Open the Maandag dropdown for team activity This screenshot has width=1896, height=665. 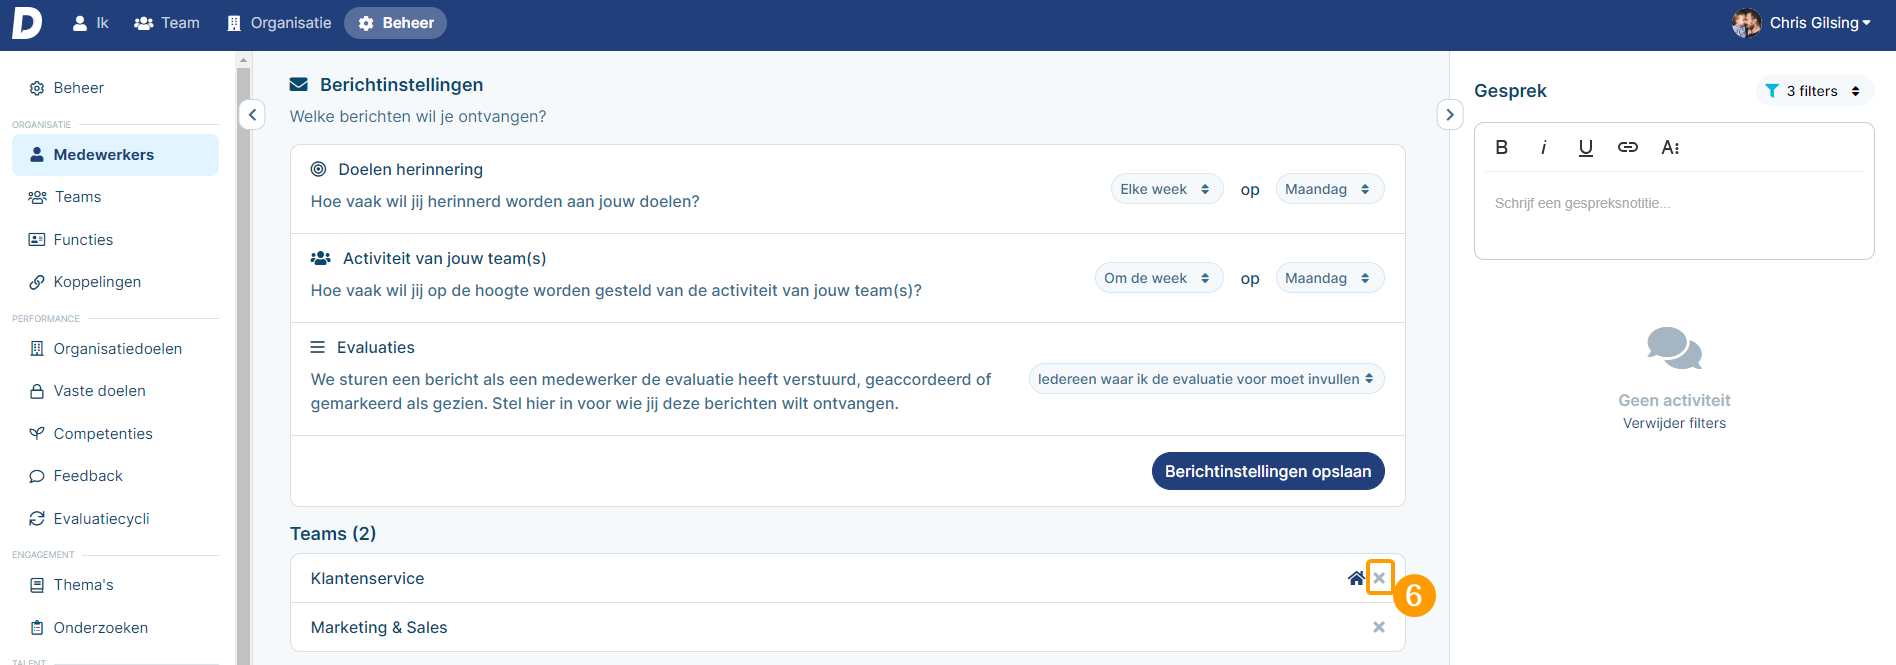(x=1330, y=278)
